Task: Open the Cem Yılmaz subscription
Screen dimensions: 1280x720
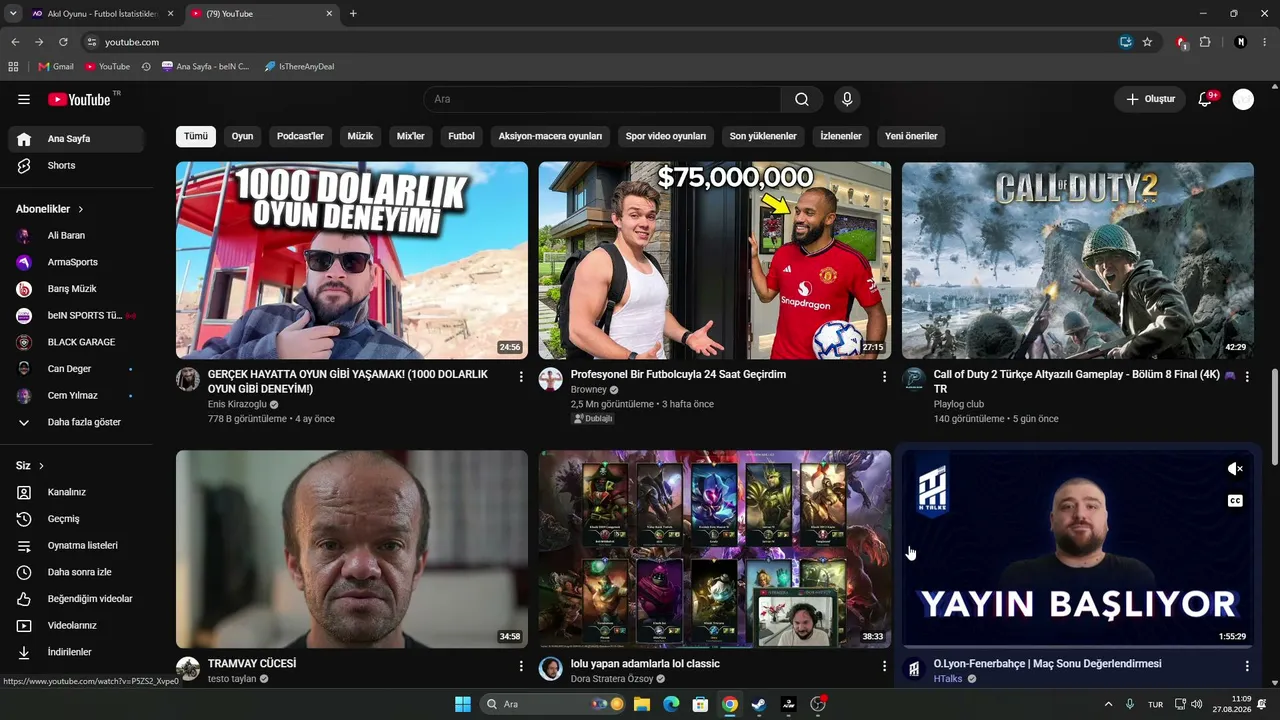Action: pyautogui.click(x=76, y=395)
